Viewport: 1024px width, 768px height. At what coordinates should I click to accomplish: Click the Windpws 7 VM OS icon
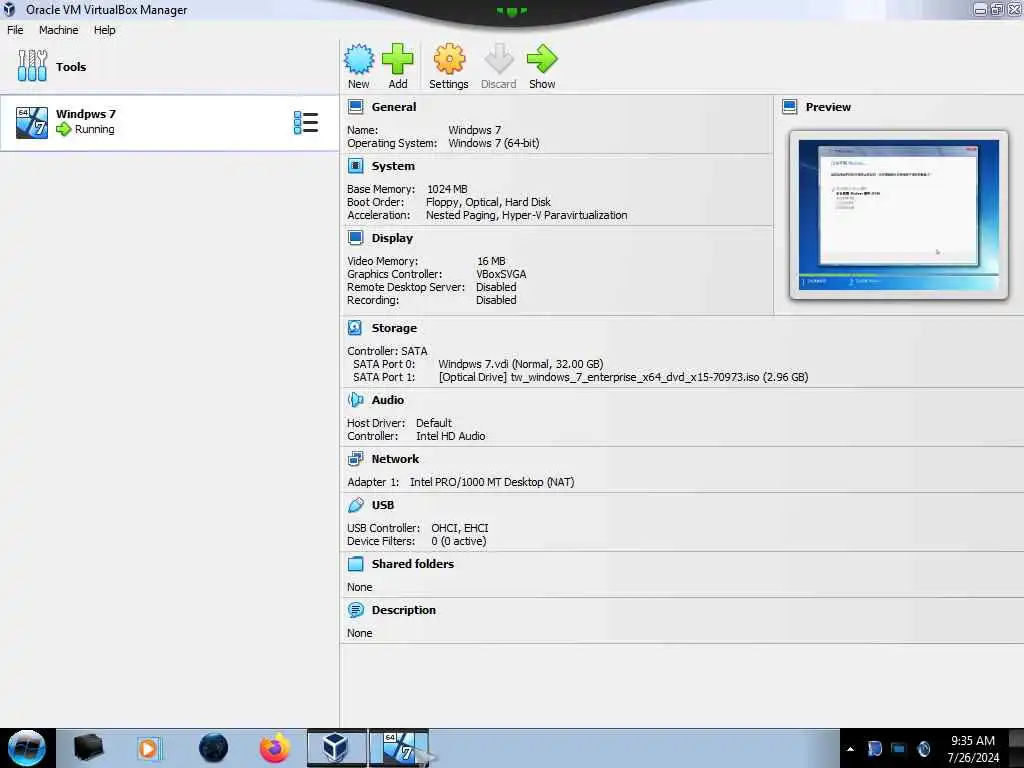click(32, 123)
